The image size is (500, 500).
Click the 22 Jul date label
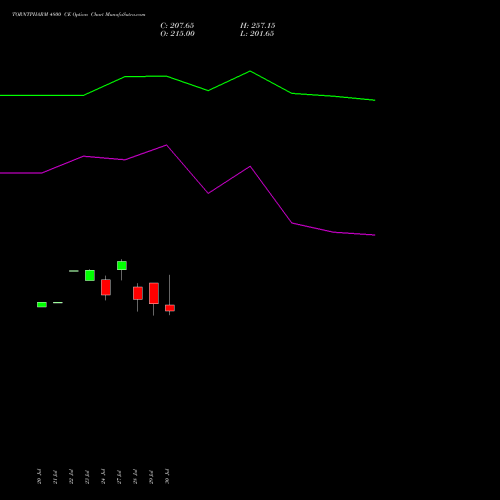coord(71,477)
